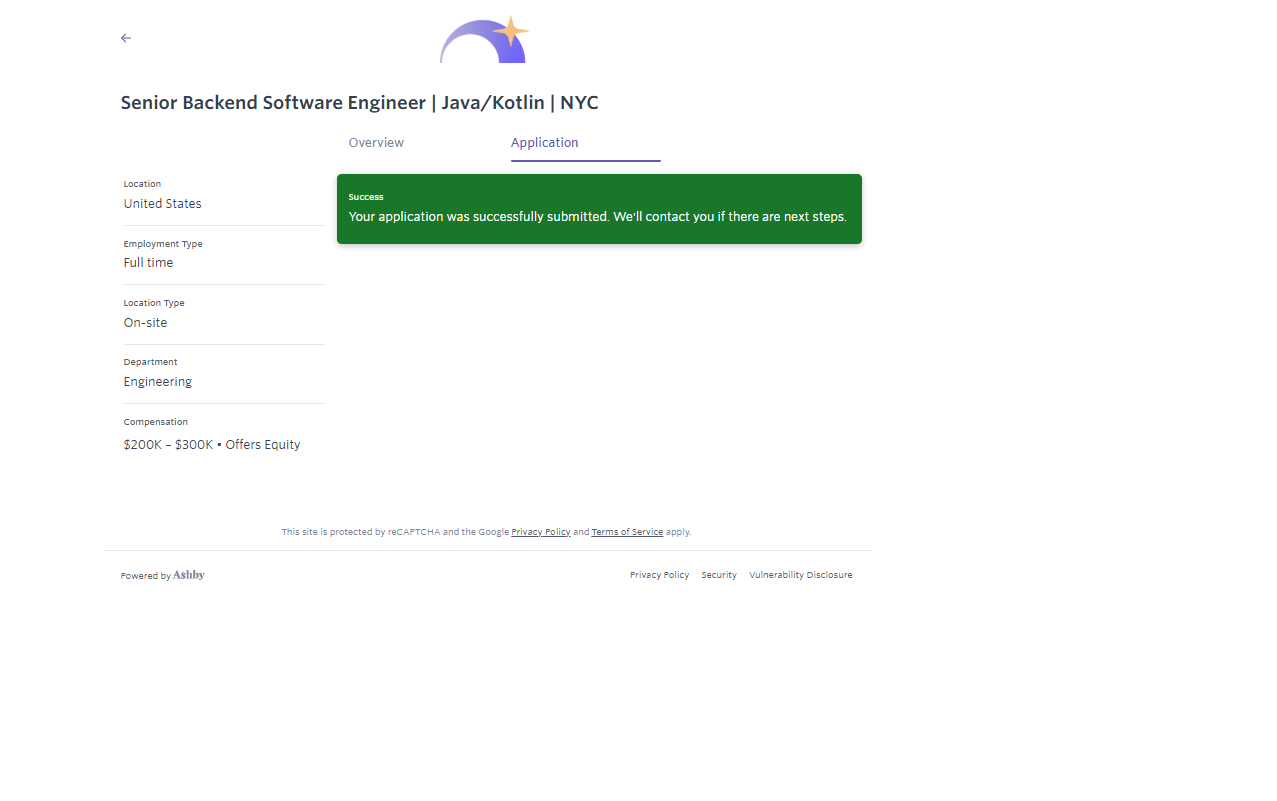Click the $200K – $300K salary range
The height and width of the screenshot is (801, 1277).
coord(168,445)
